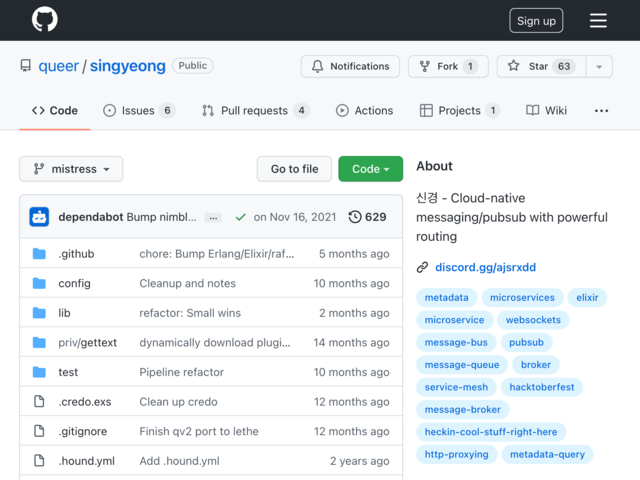The width and height of the screenshot is (640, 480).
Task: Click the Go to file button
Action: point(294,169)
